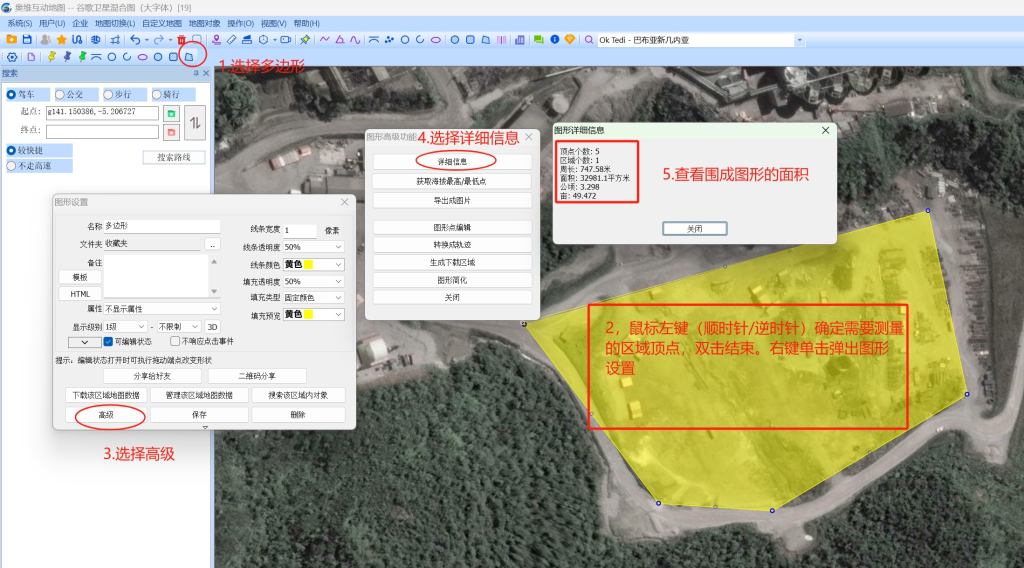Toggle the 可编辑状态 checkbox

[x=109, y=341]
